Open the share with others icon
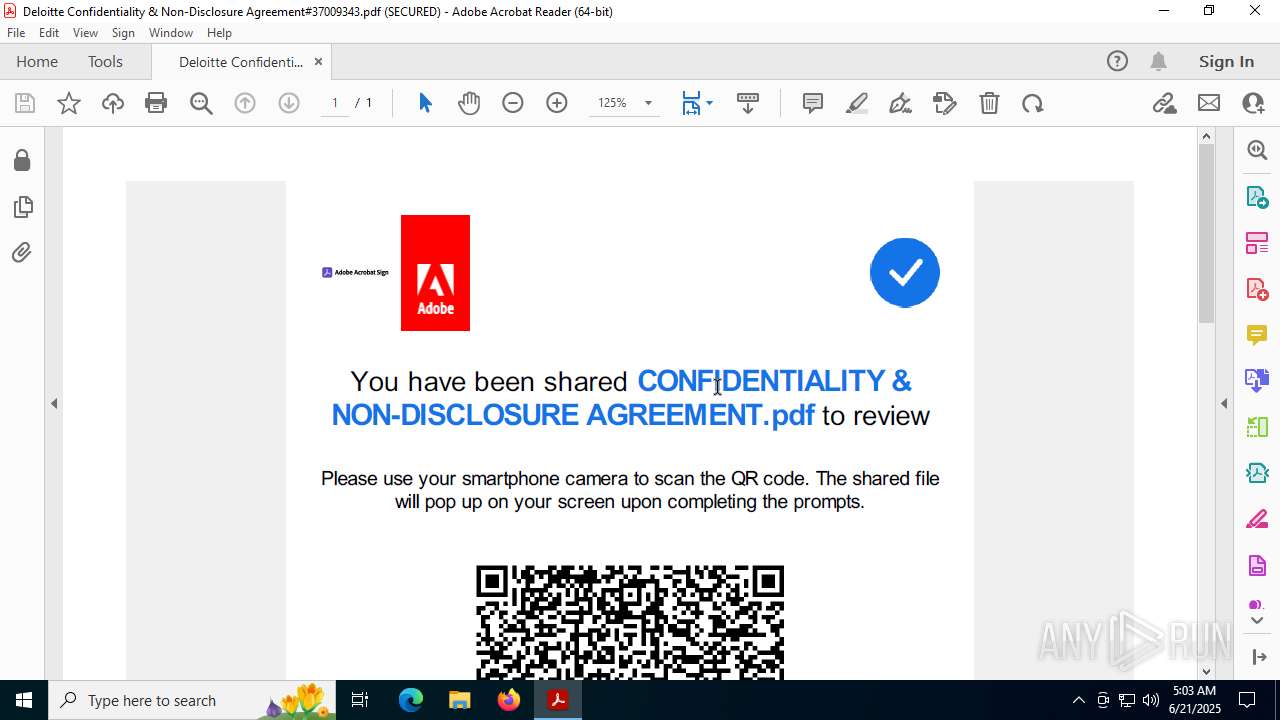 coord(1253,103)
